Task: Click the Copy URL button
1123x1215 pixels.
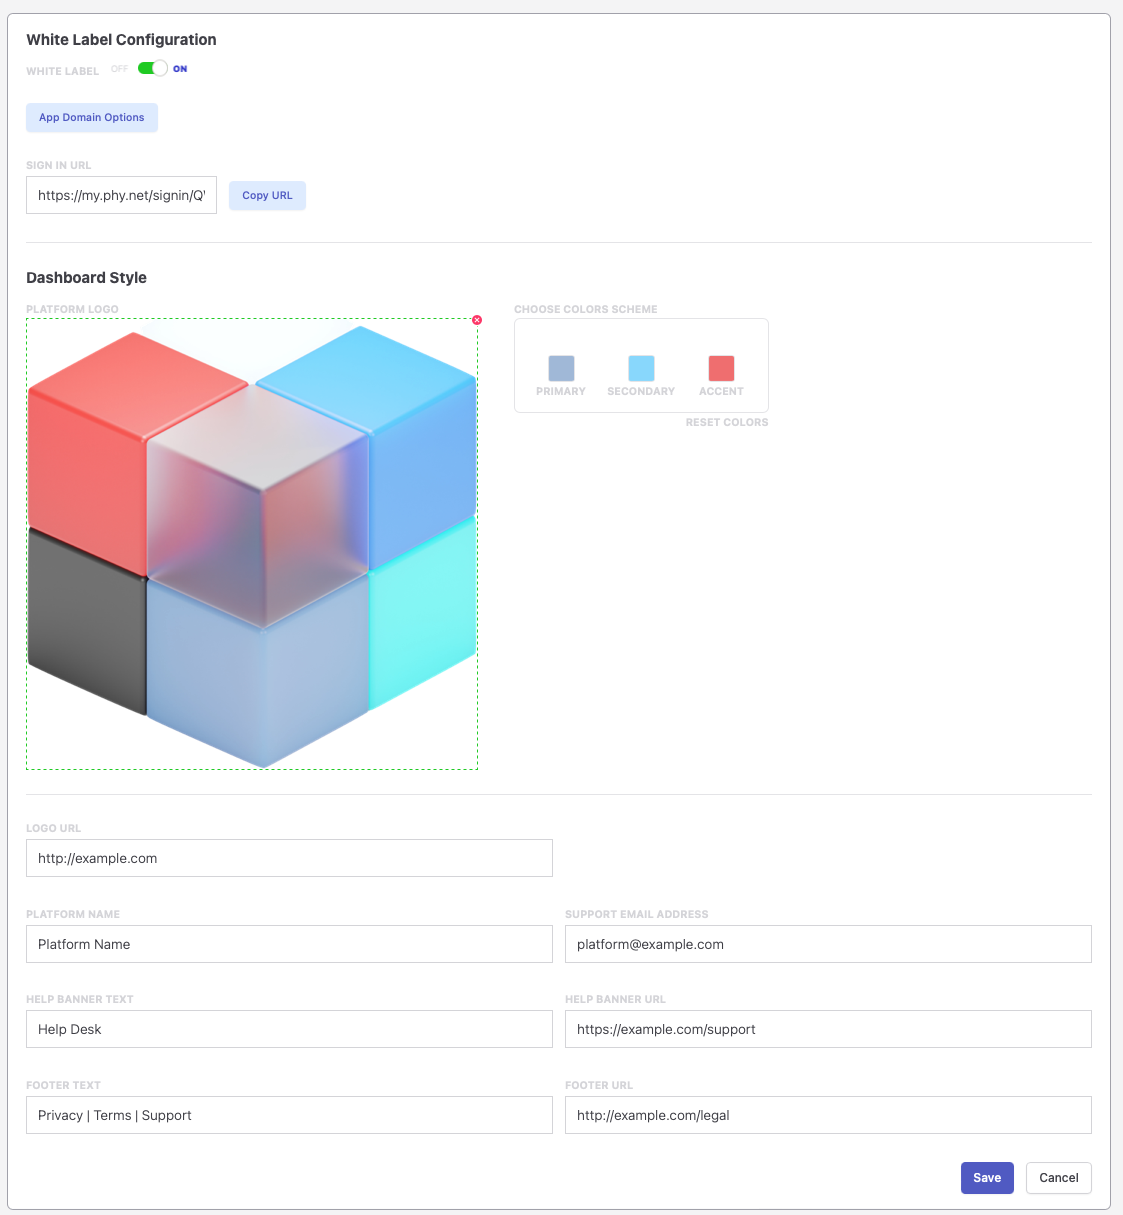Action: pos(267,196)
